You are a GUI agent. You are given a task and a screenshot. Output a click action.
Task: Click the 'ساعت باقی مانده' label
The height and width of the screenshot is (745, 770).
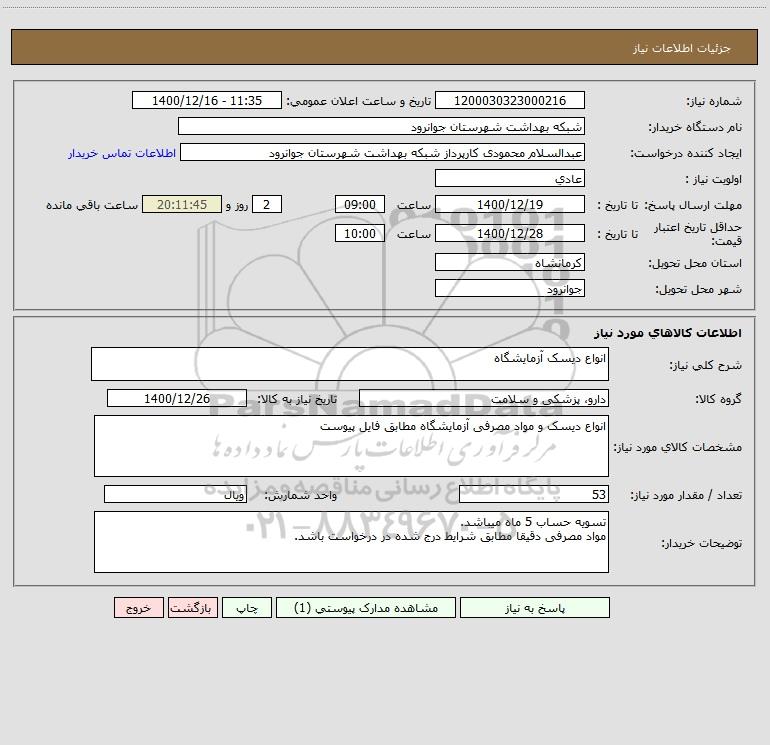(92, 205)
